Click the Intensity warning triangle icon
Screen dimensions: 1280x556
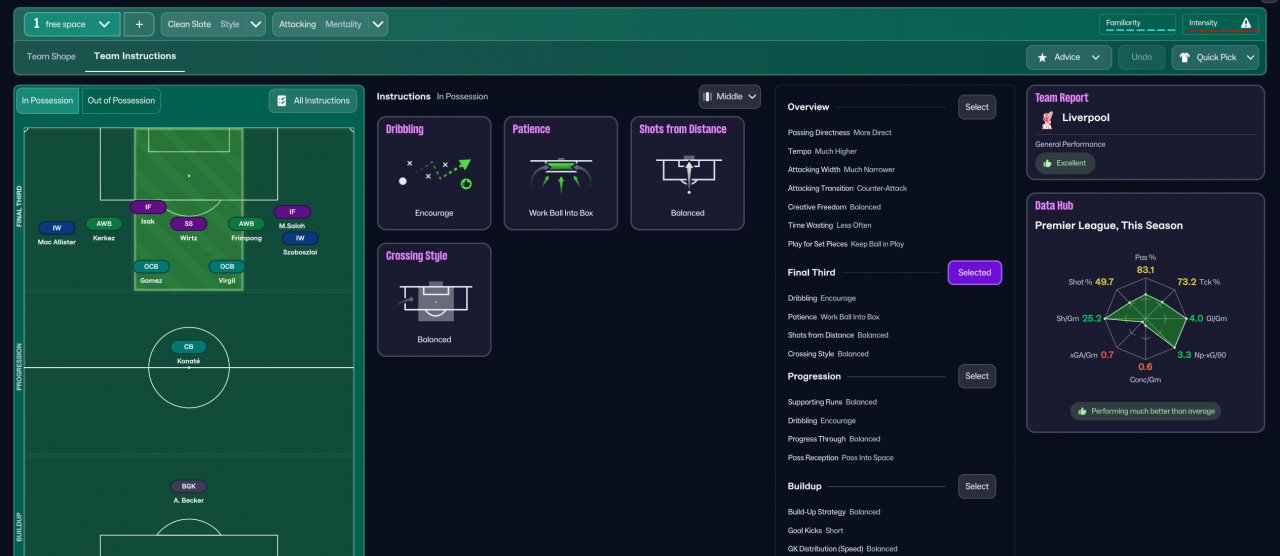(1245, 22)
